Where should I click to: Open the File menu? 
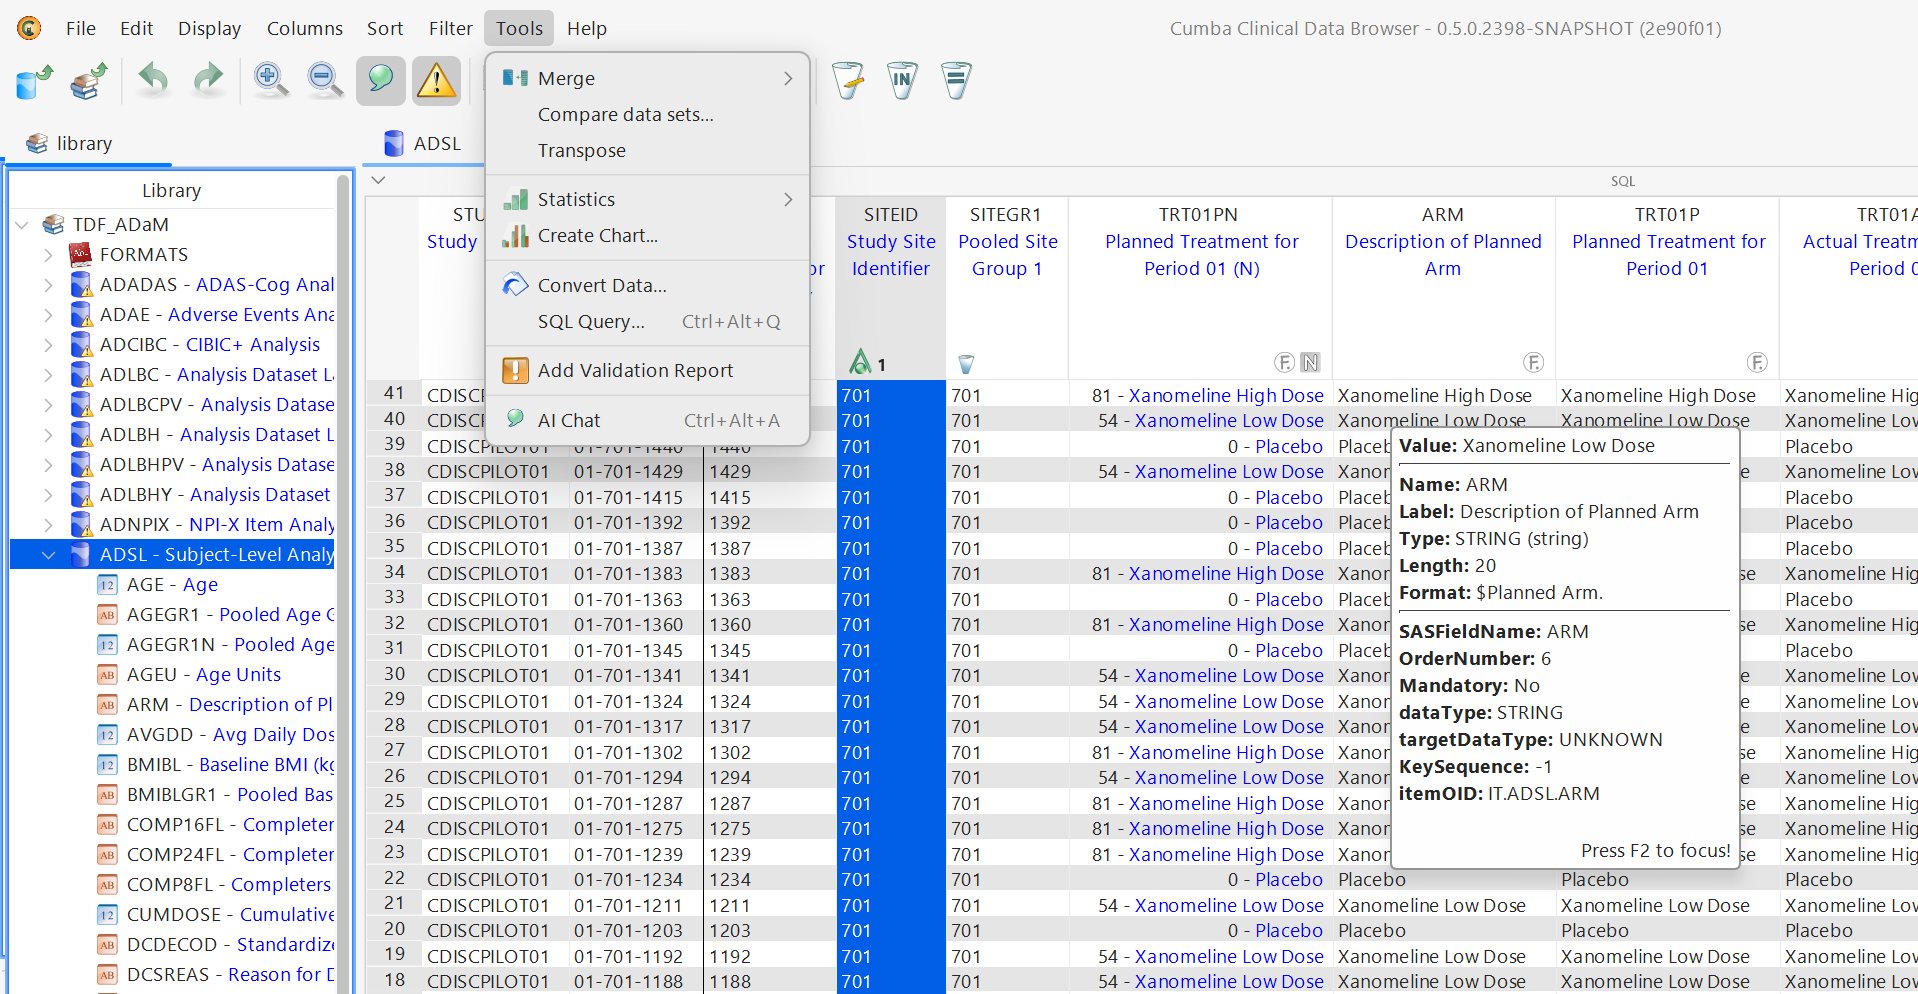pyautogui.click(x=81, y=28)
